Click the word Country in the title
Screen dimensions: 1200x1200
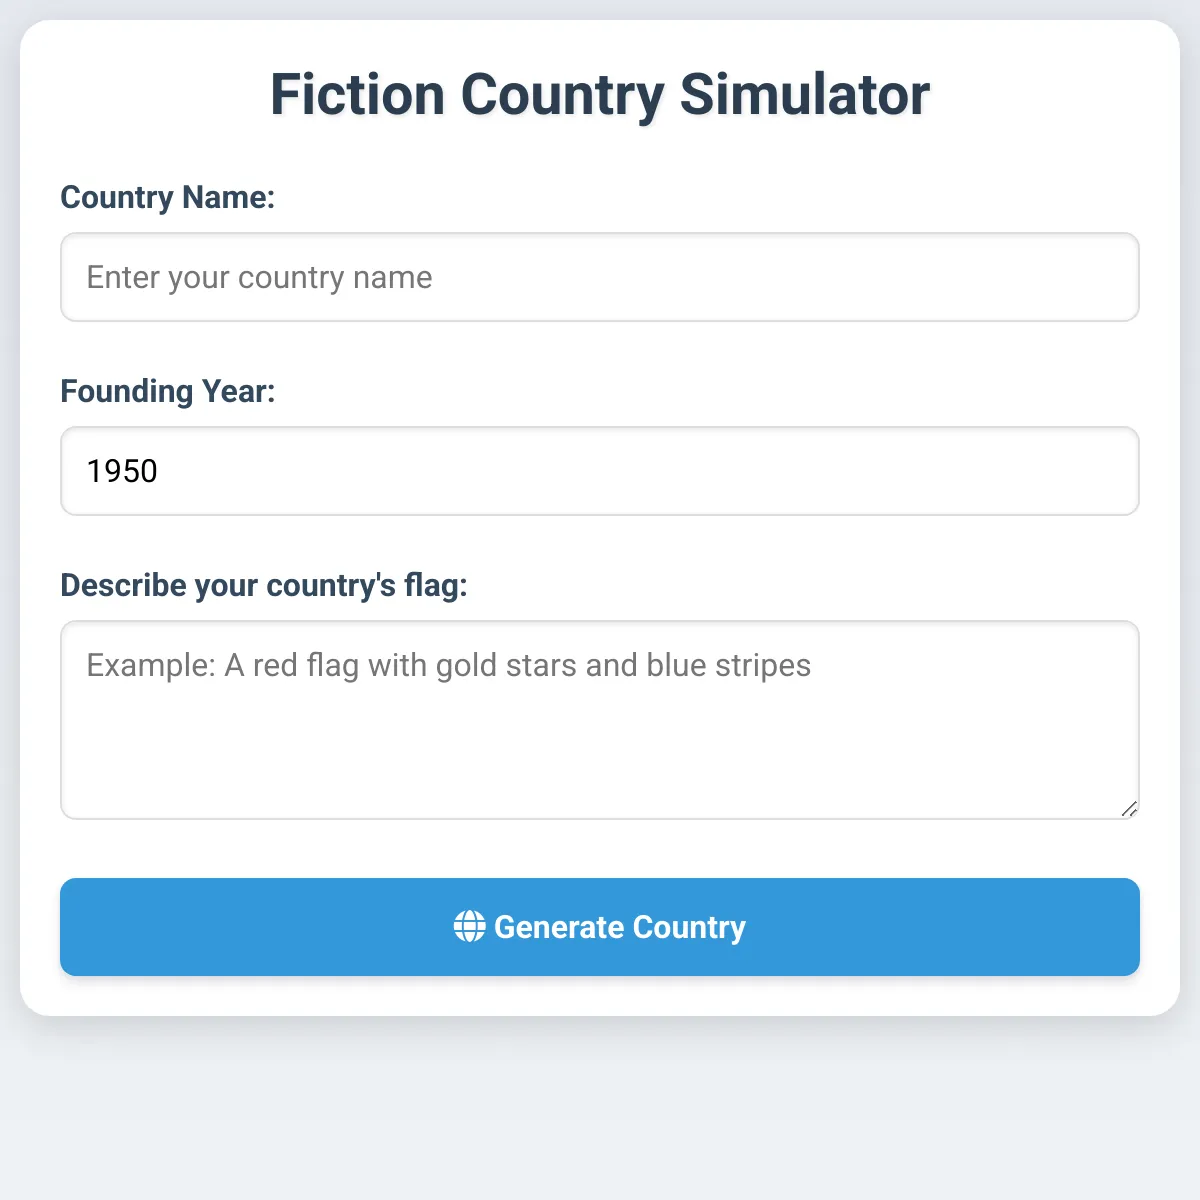click(x=562, y=95)
